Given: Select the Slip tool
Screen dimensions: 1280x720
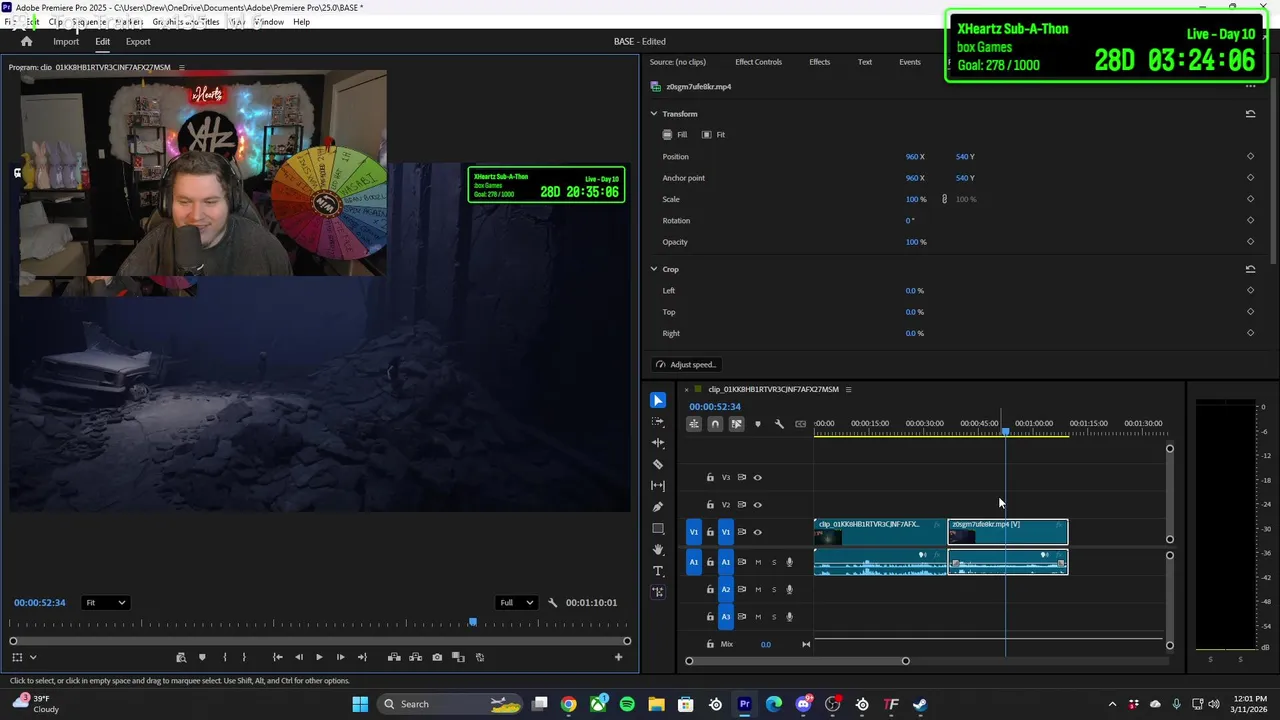Looking at the screenshot, I should 658,485.
